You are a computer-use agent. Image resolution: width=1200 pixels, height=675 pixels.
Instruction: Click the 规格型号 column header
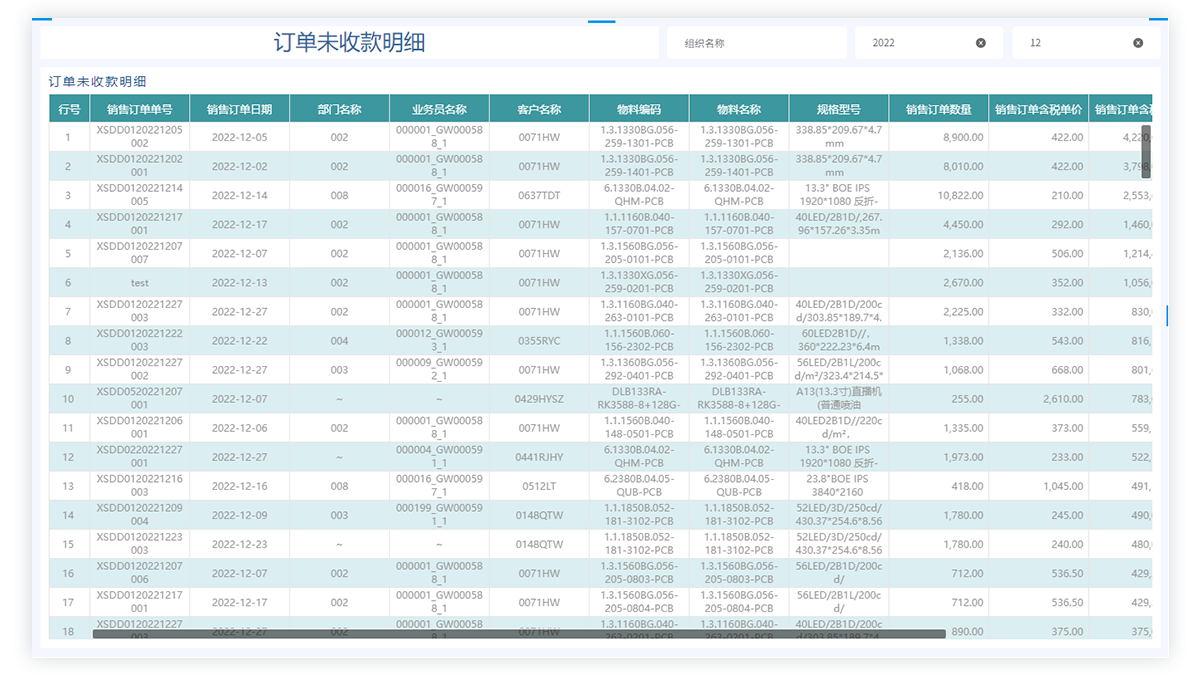838,110
